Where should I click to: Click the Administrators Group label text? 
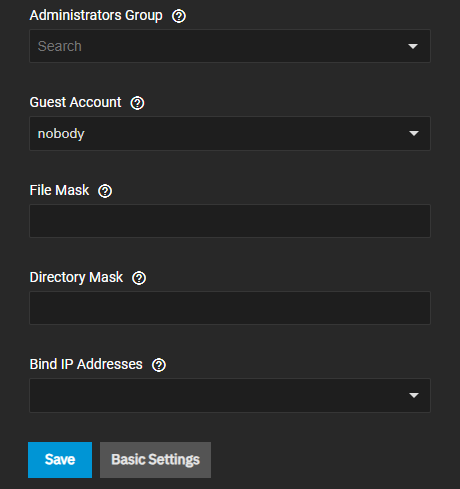96,15
